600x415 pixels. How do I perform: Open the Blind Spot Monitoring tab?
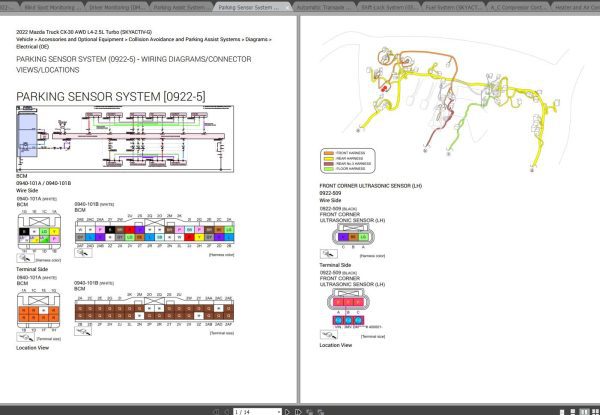coord(51,7)
